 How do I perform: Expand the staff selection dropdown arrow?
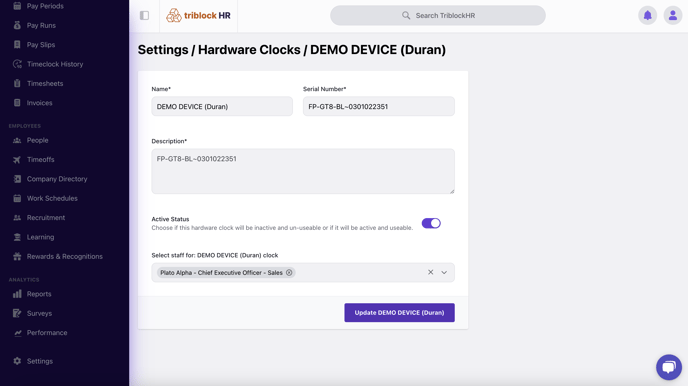[444, 272]
